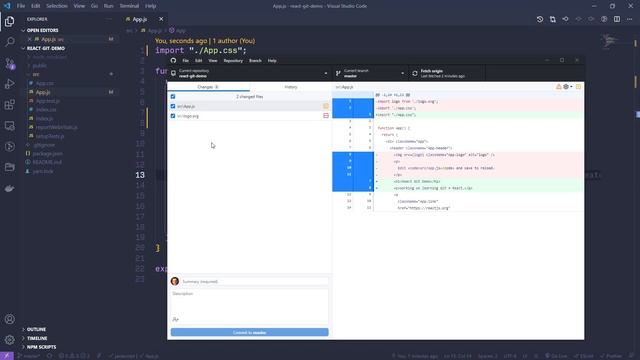This screenshot has width=640, height=360.
Task: Open diff settings gear in GitHub Desktop
Action: pos(567,87)
